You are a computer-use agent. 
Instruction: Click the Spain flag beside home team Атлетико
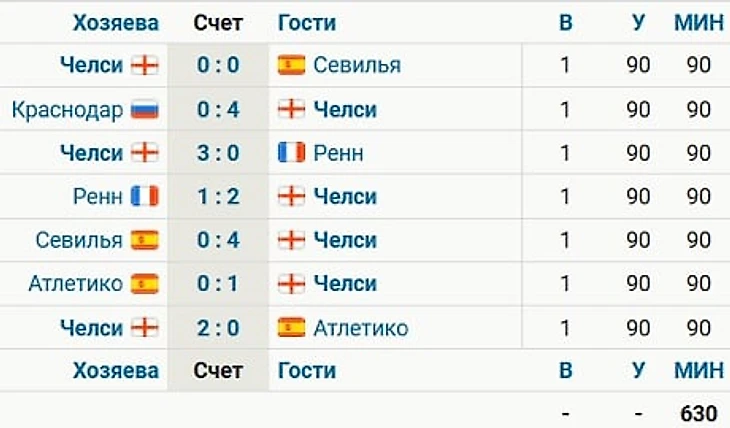[x=145, y=284]
